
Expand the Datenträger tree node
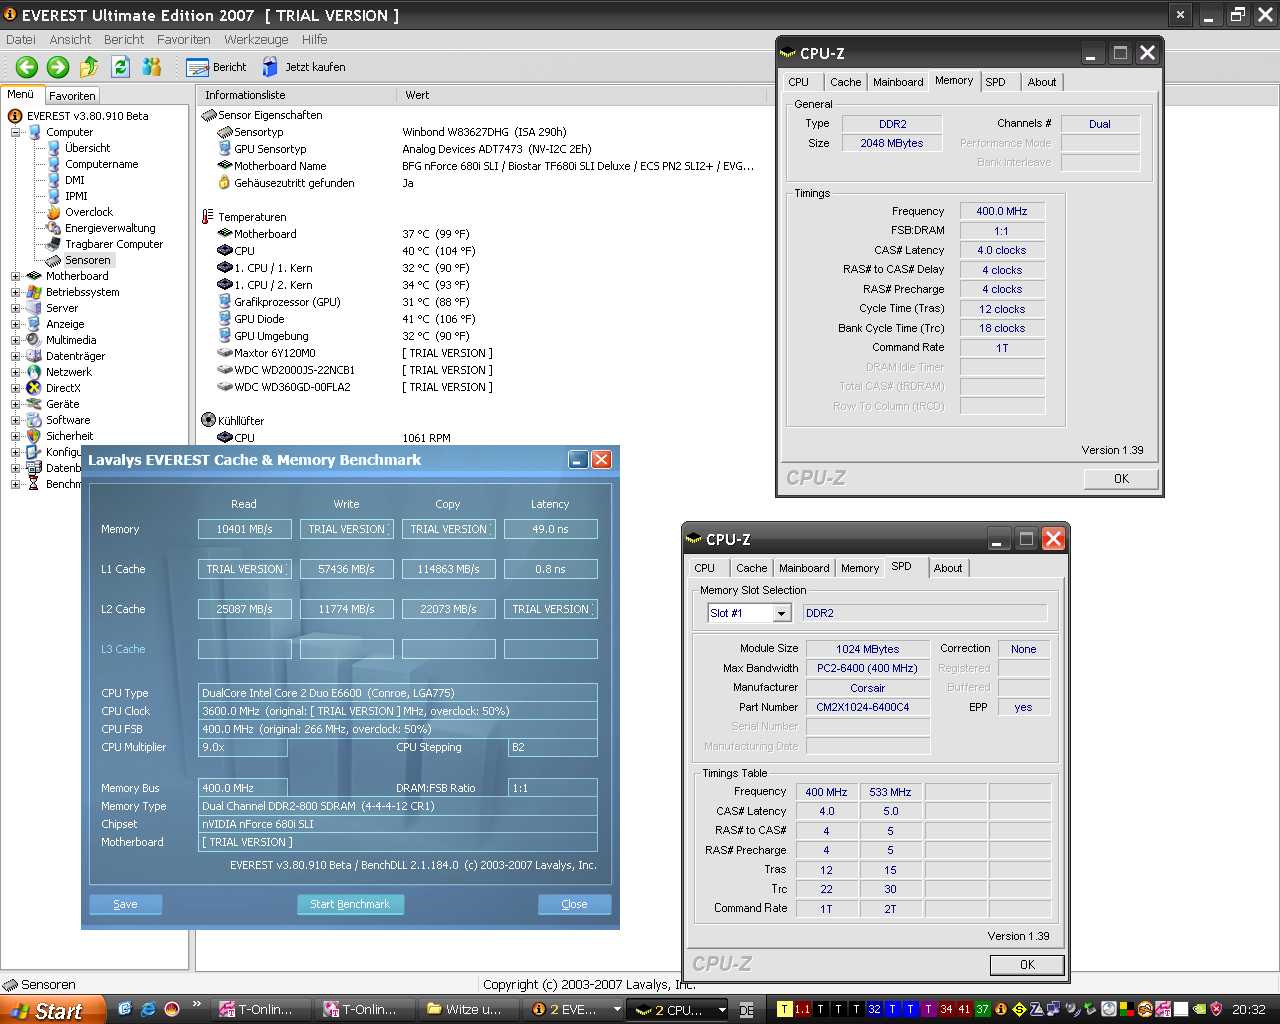(x=16, y=356)
